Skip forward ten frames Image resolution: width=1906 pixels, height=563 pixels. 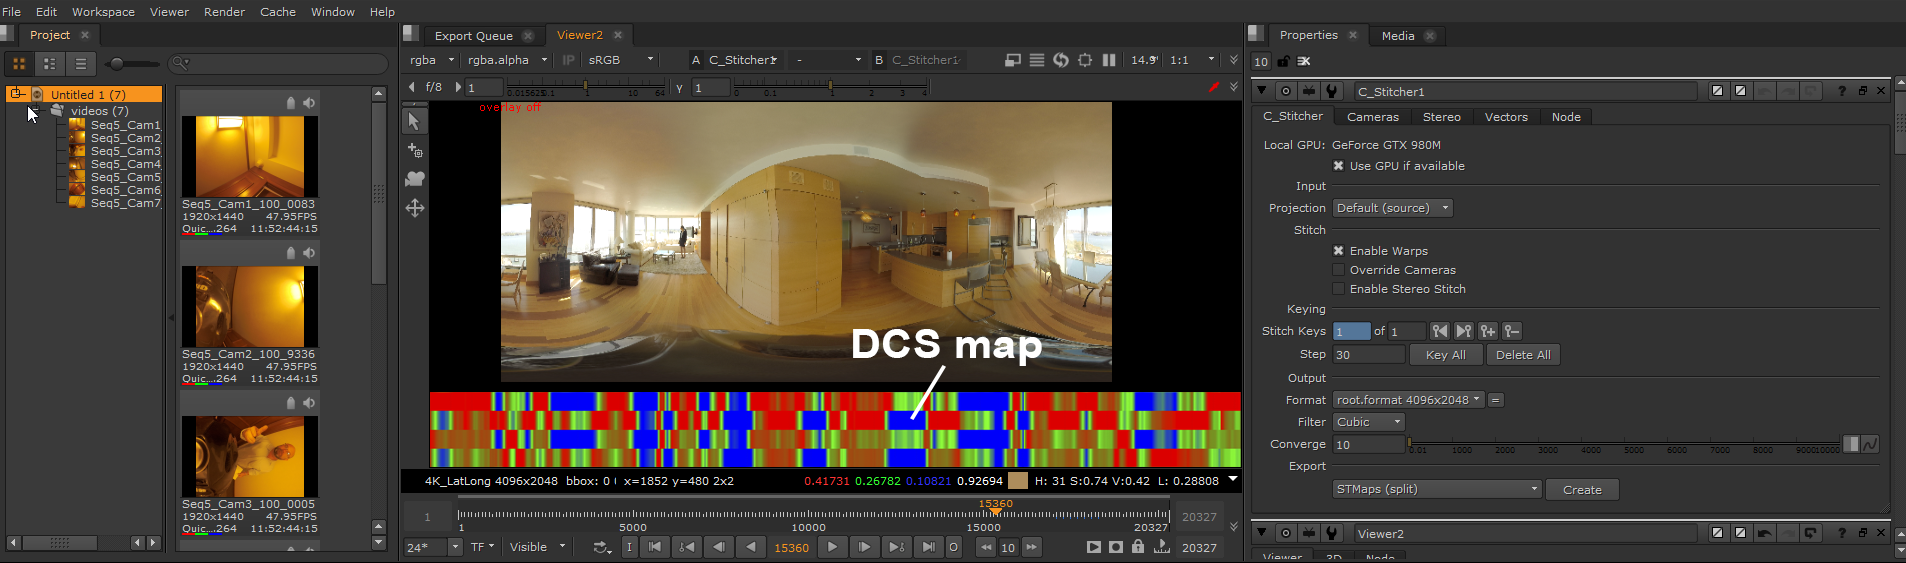[x=1031, y=547]
